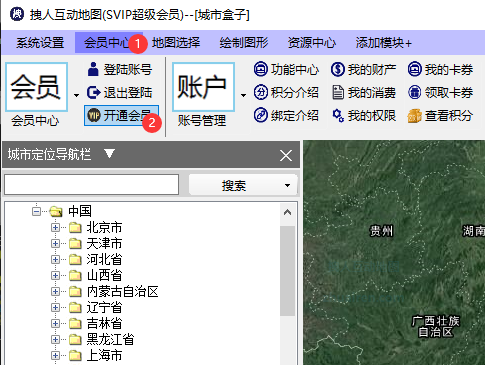The image size is (485, 365).
Task: Open 我的财产 dollar icon
Action: point(338,69)
